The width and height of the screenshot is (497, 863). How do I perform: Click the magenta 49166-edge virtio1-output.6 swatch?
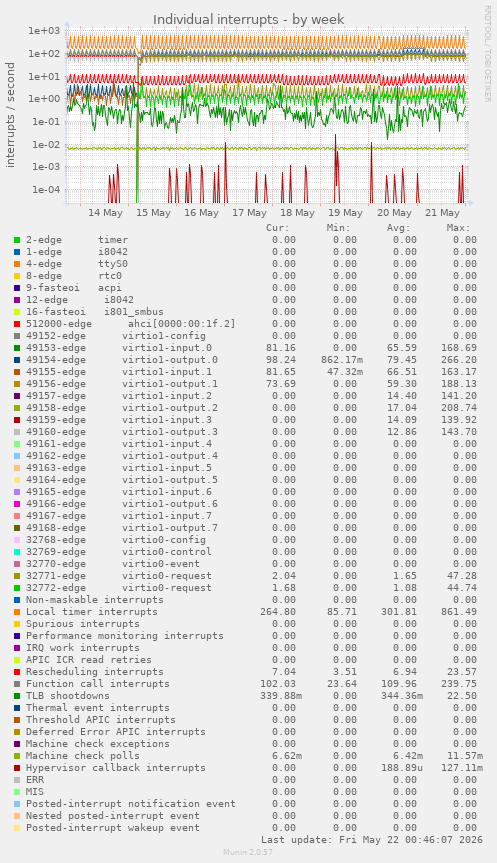[x=17, y=504]
